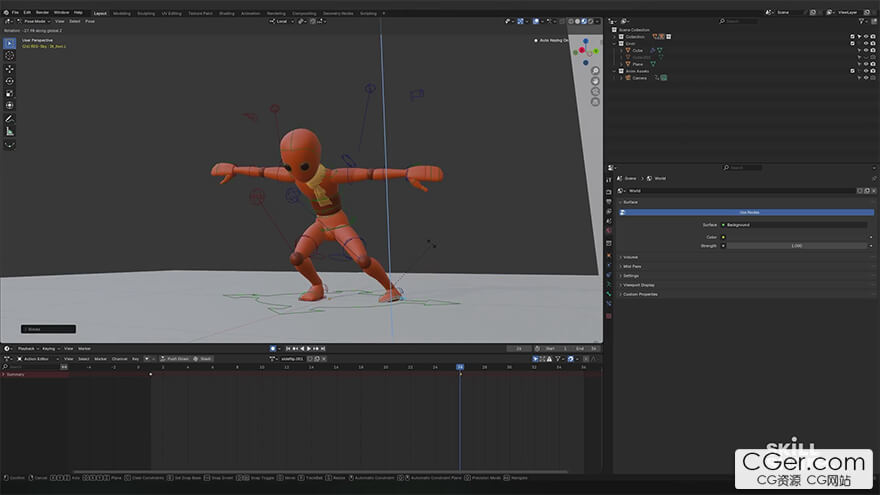The image size is (880, 495).
Task: Switch to wireframe viewport shading
Action: (571, 21)
